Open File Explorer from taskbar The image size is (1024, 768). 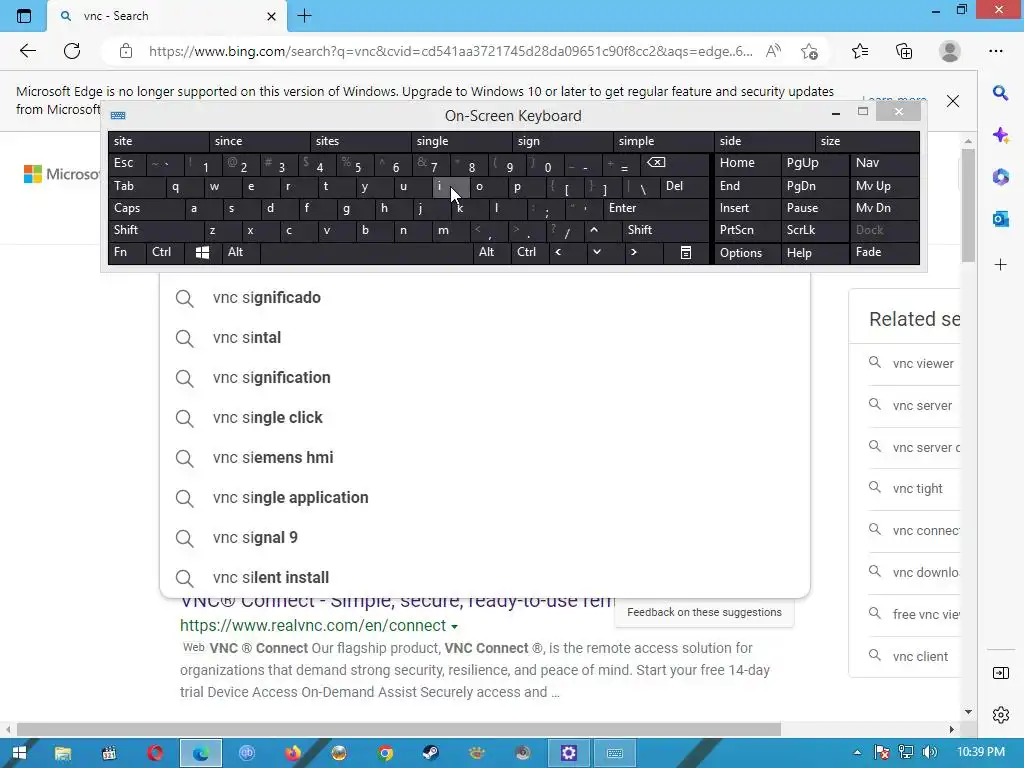pos(63,753)
